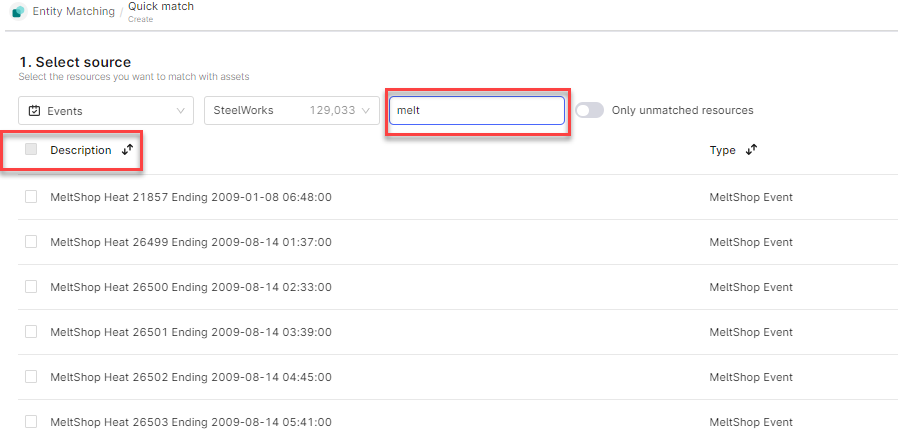The width and height of the screenshot is (898, 431).
Task: Click the Description column header
Action: tap(81, 150)
